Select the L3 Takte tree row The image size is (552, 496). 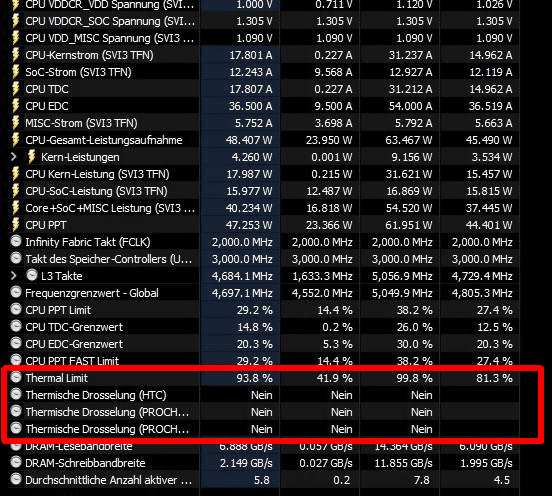tap(62, 276)
